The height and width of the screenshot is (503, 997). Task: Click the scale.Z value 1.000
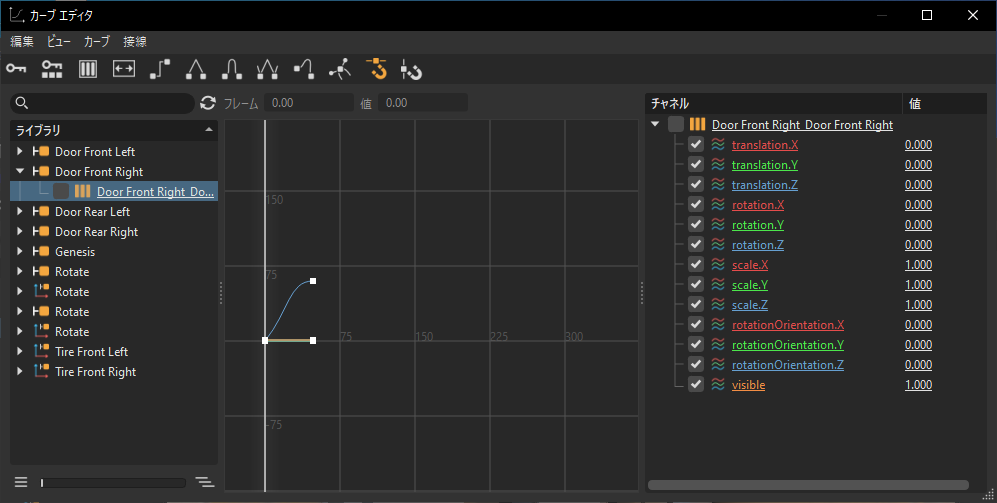click(918, 305)
